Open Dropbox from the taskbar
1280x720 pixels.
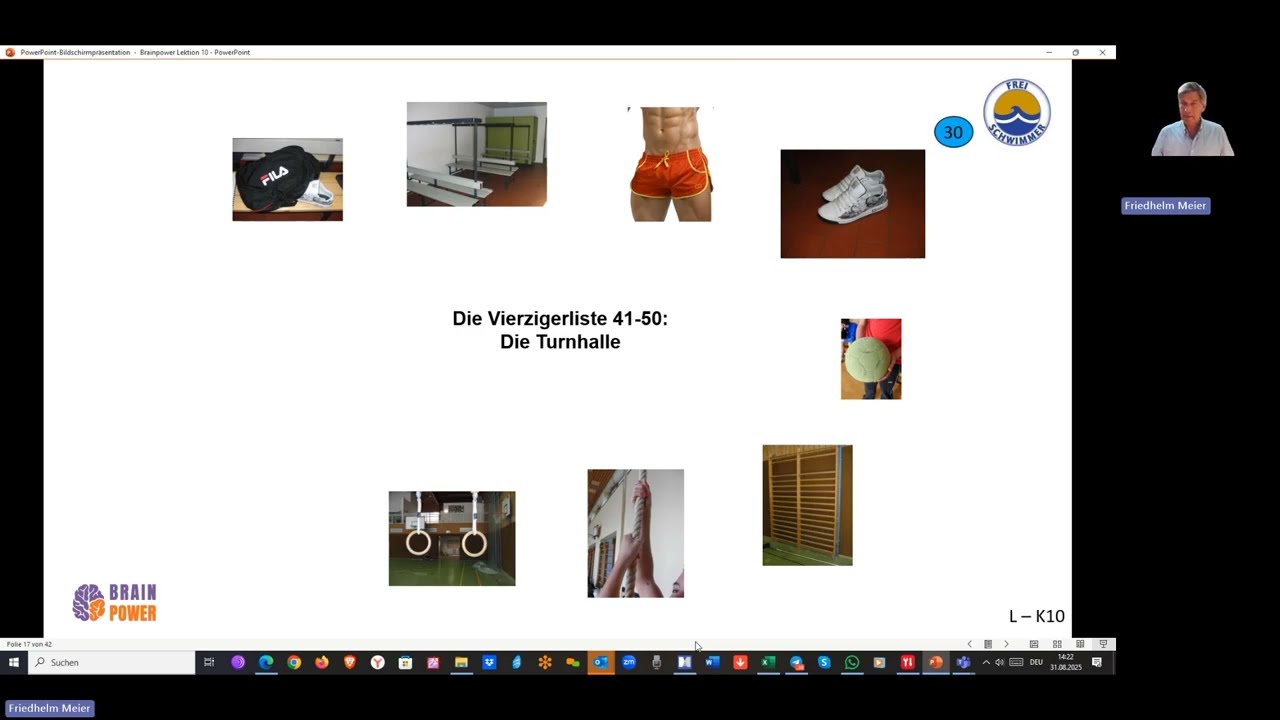point(489,662)
